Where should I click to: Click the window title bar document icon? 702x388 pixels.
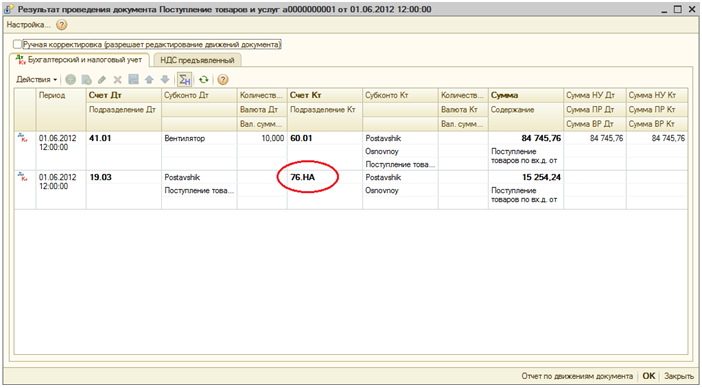point(9,9)
